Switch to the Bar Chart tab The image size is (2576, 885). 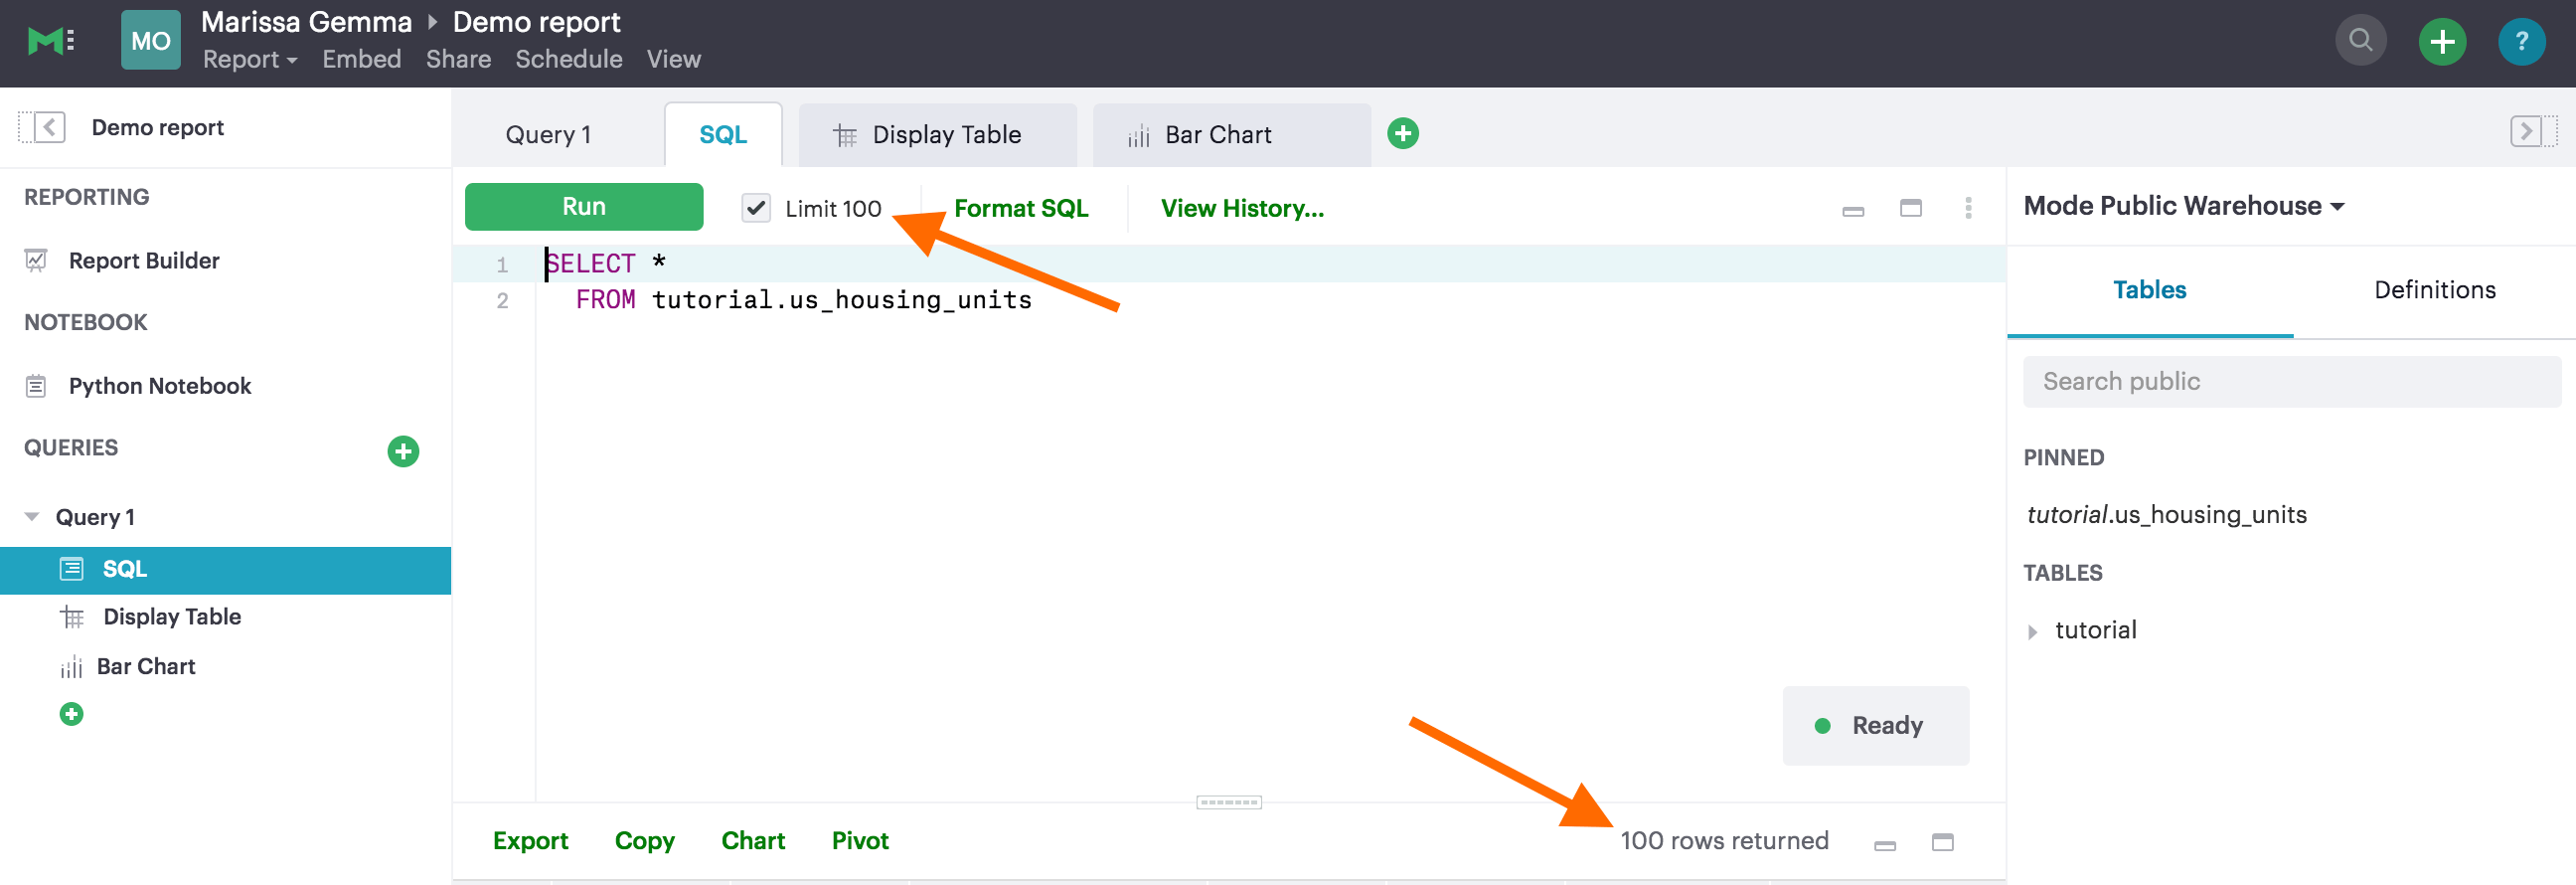(x=1231, y=134)
